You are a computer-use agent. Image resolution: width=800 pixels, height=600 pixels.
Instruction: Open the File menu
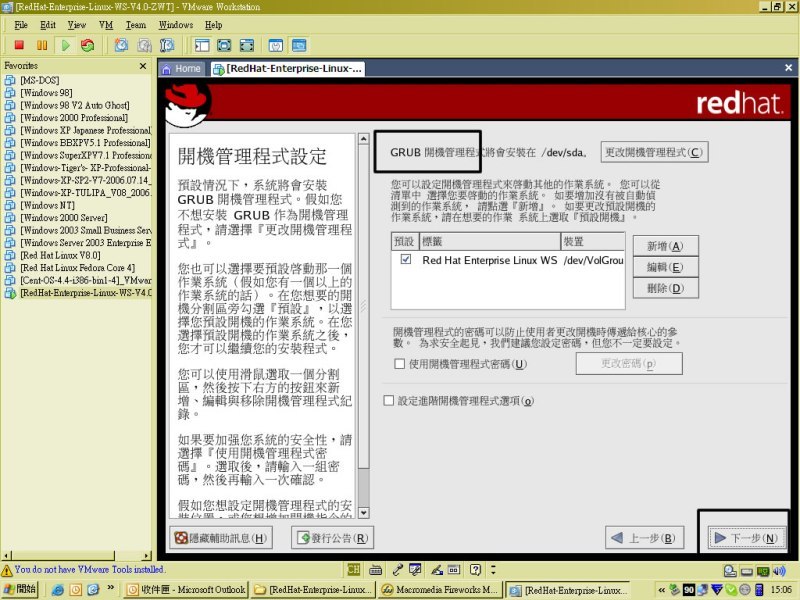point(21,25)
